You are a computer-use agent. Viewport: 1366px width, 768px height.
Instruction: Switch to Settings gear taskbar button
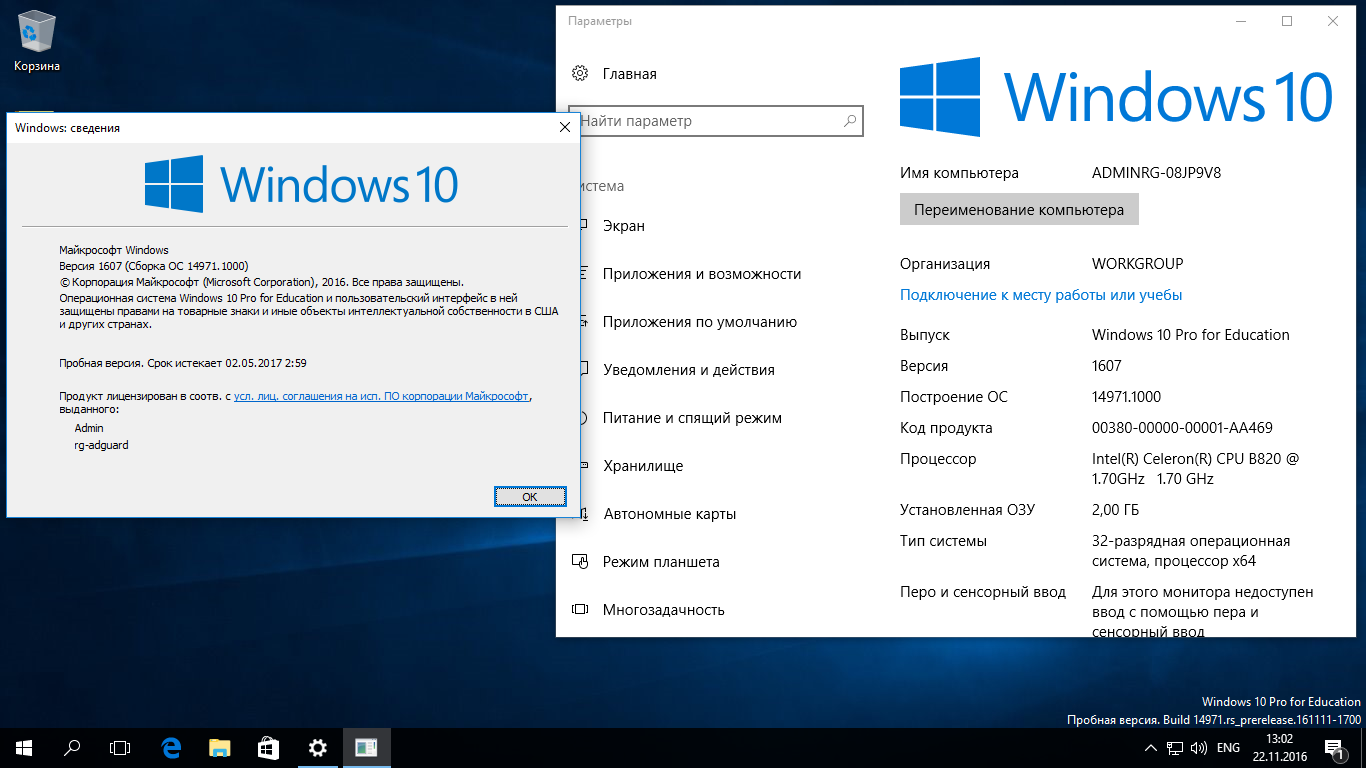(x=318, y=747)
